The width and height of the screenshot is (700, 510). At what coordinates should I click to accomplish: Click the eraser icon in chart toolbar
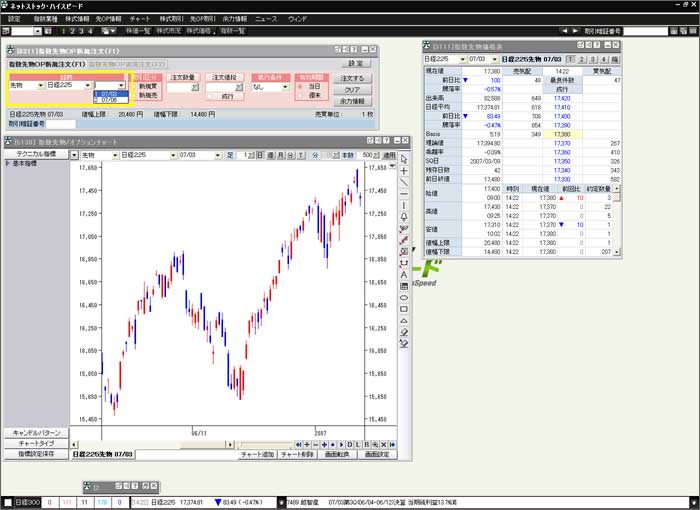[404, 332]
